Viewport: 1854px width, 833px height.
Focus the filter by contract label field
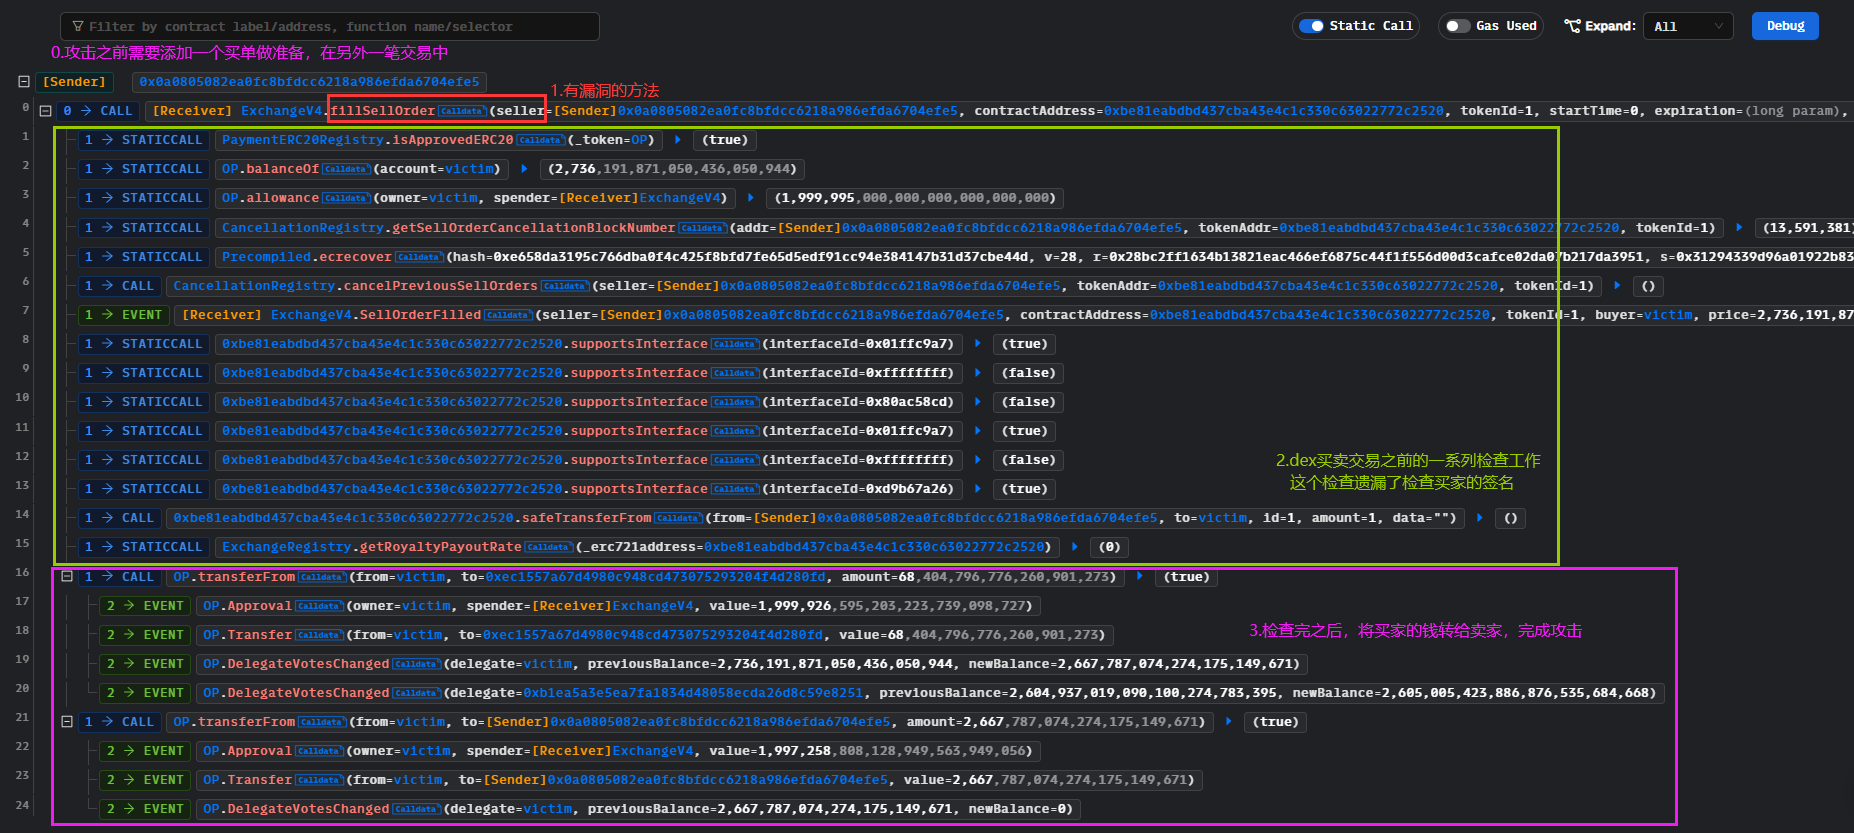point(330,26)
